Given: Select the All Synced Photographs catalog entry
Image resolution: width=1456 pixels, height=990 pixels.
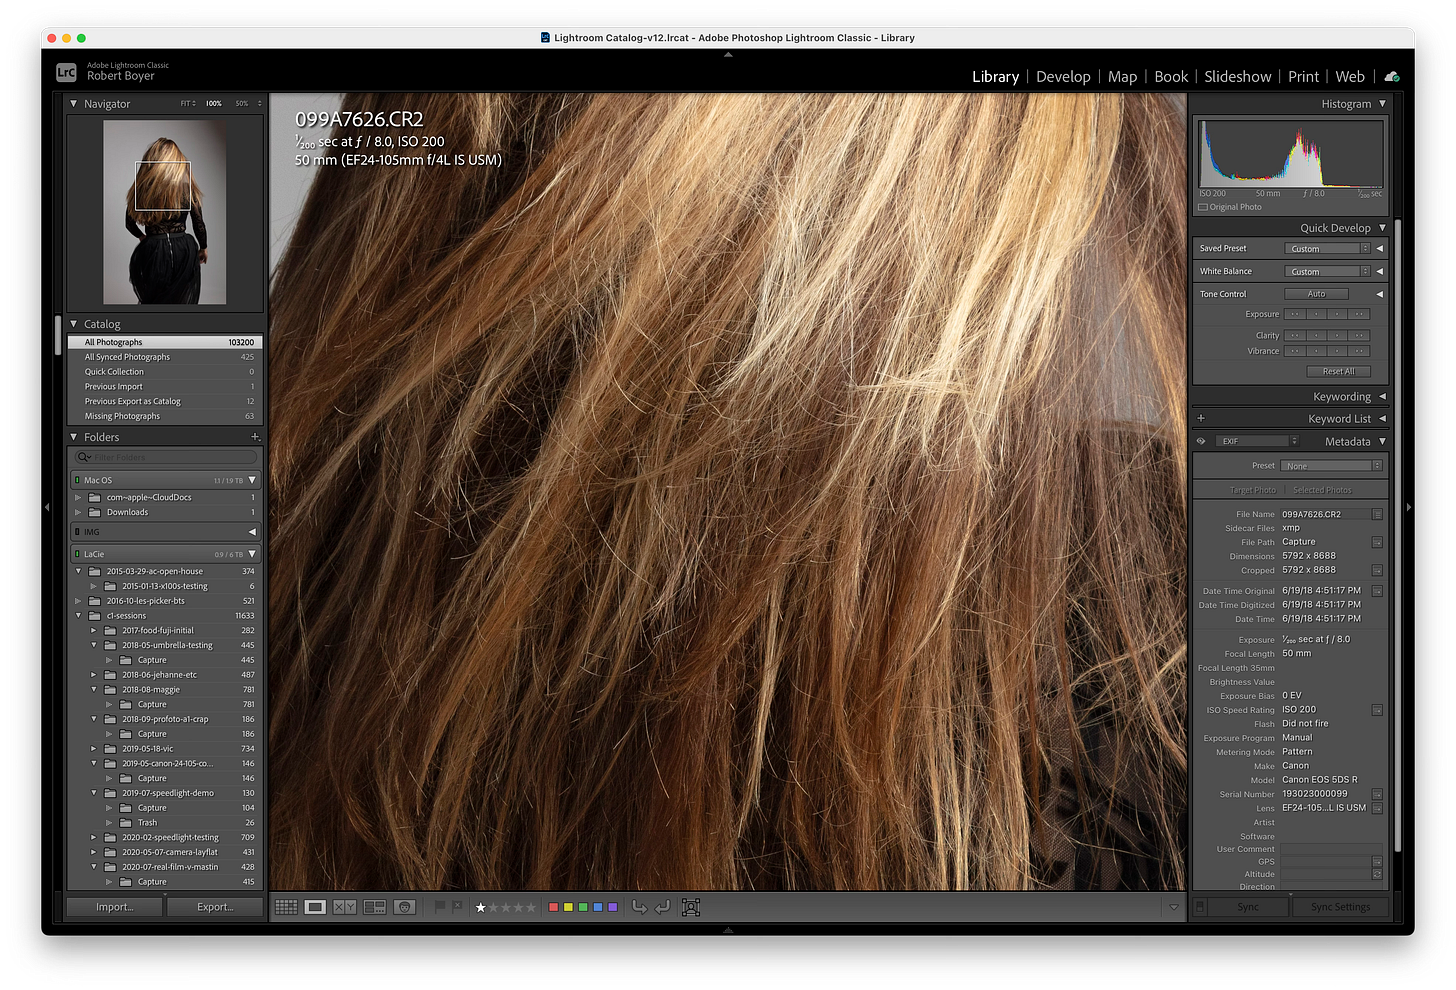Looking at the screenshot, I should click(165, 357).
